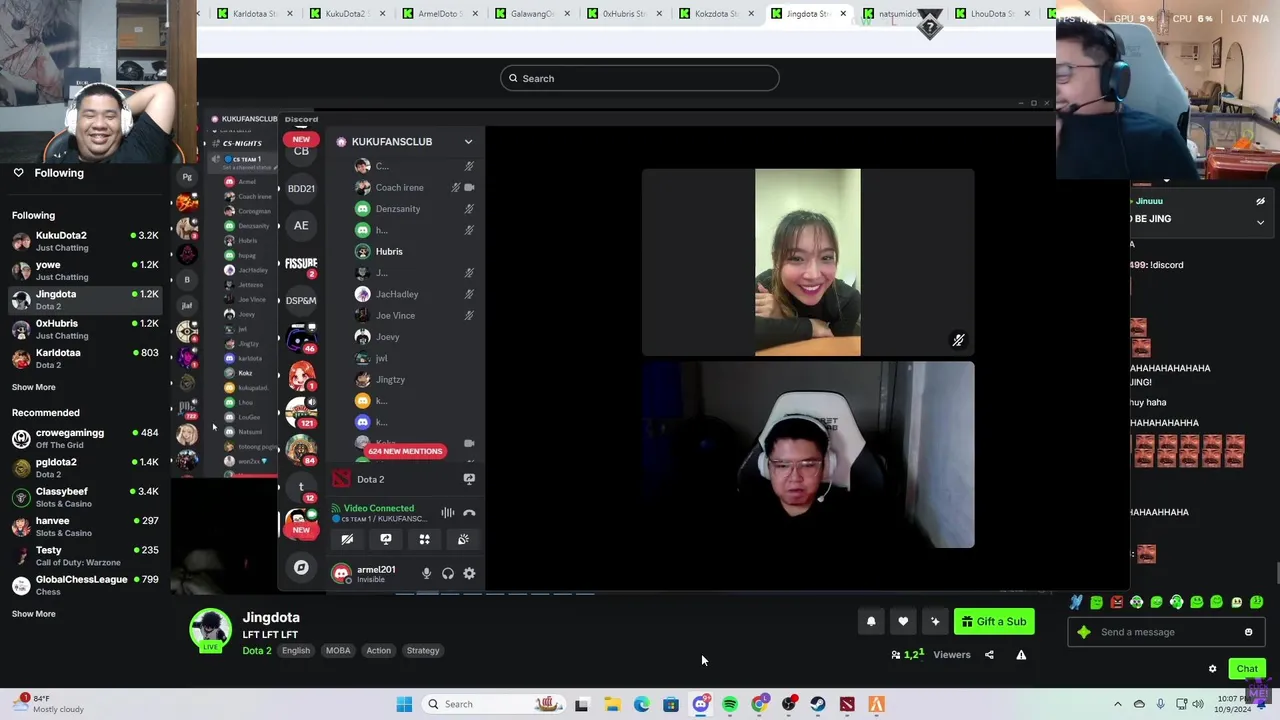Switch to LhouDota browser tab
The height and width of the screenshot is (720, 1280).
coord(993,14)
